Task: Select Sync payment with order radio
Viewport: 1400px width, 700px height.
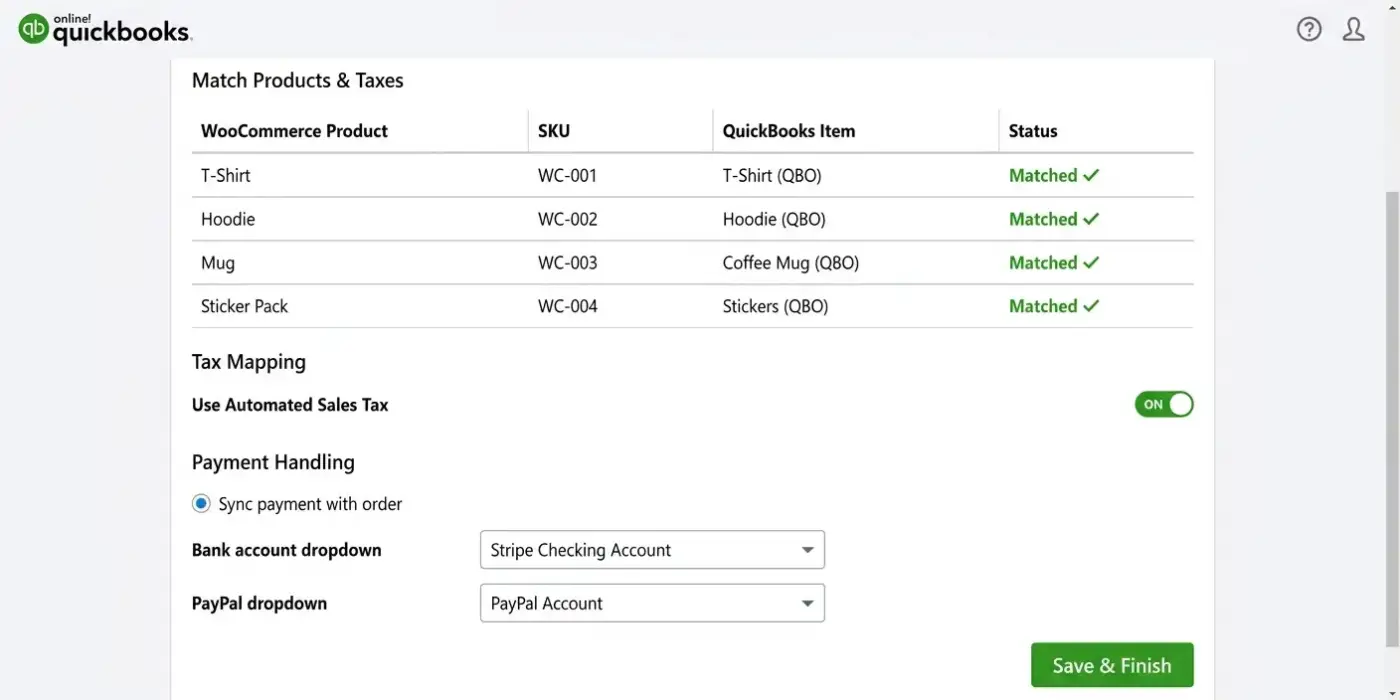Action: pyautogui.click(x=201, y=504)
